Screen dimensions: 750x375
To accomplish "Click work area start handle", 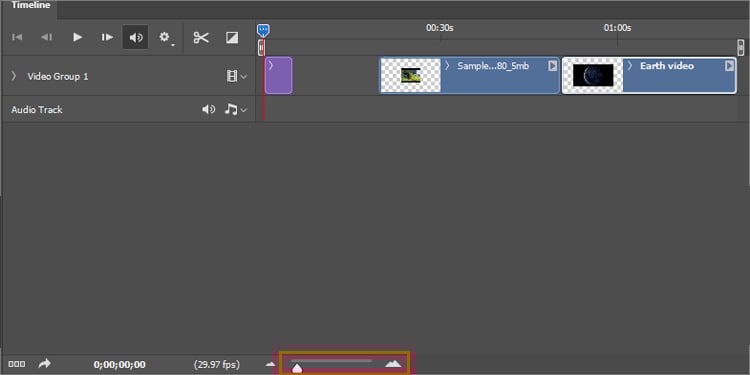I will pyautogui.click(x=261, y=47).
